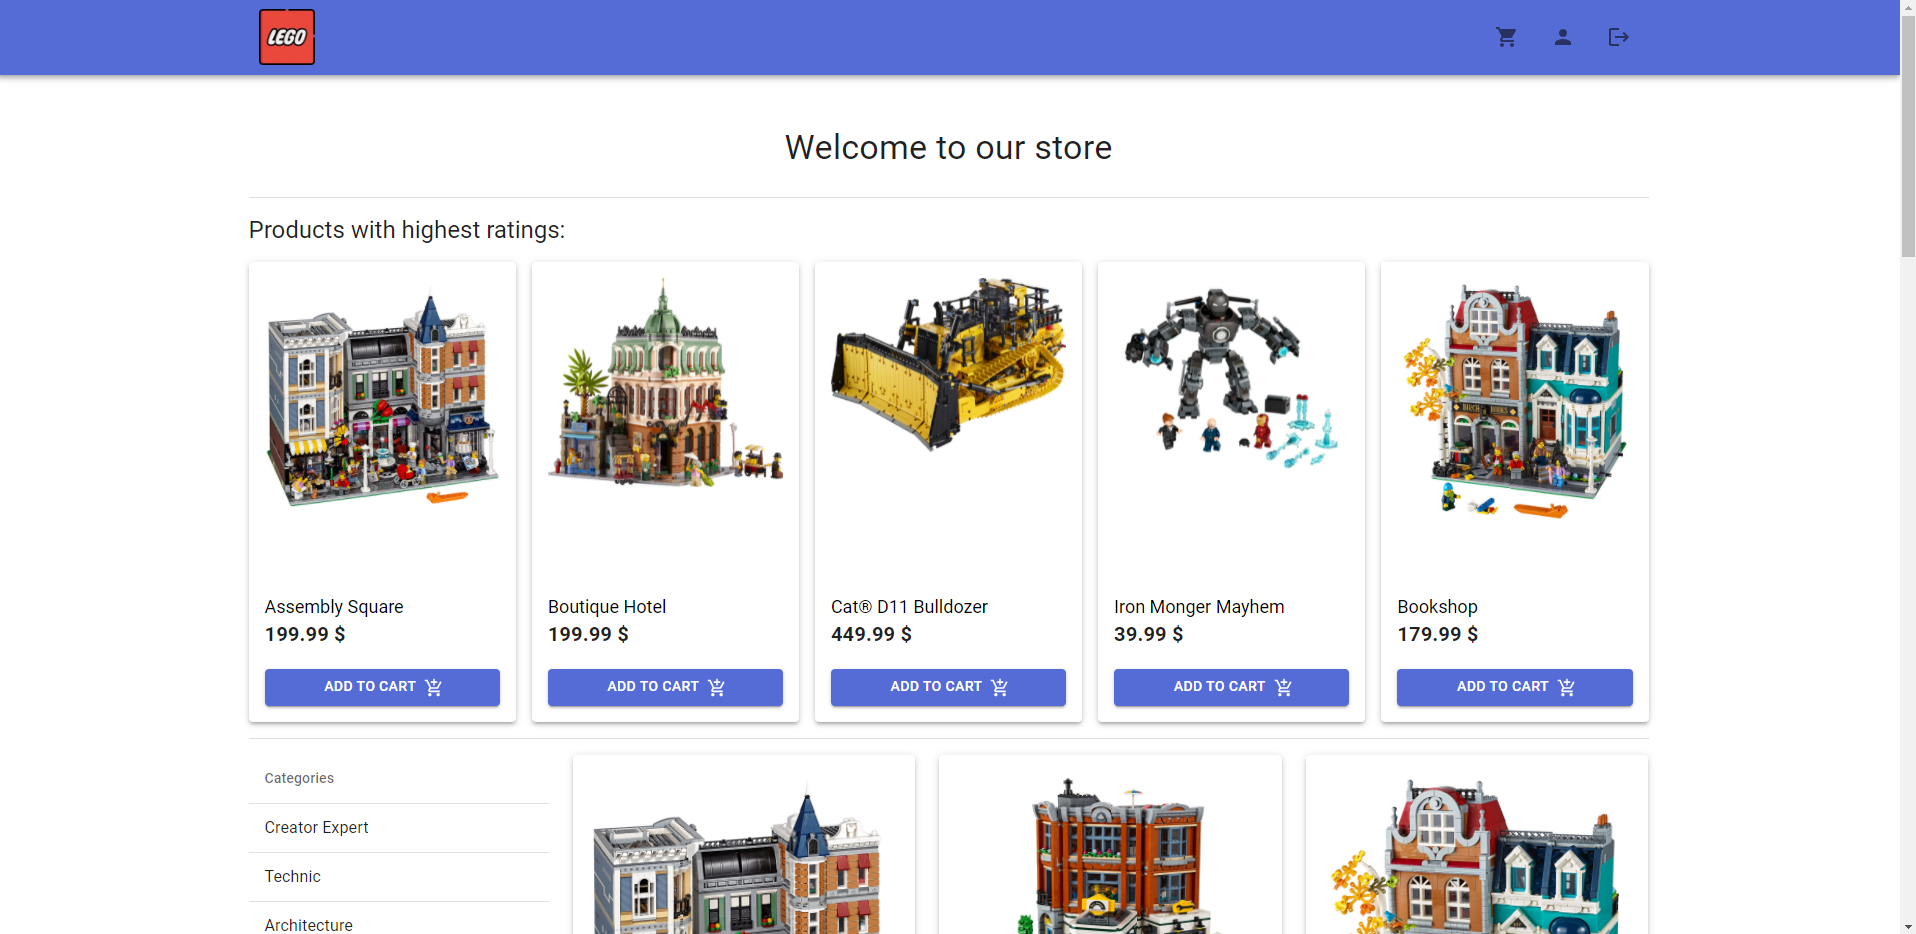Open the orange corner building card in lower grid

[x=1110, y=845]
